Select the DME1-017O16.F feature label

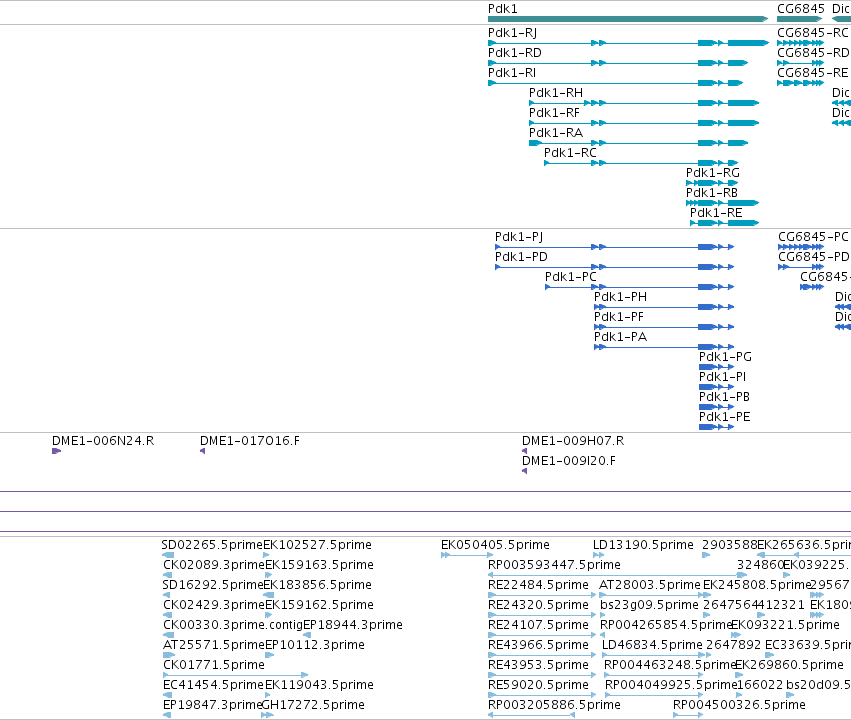point(250,441)
